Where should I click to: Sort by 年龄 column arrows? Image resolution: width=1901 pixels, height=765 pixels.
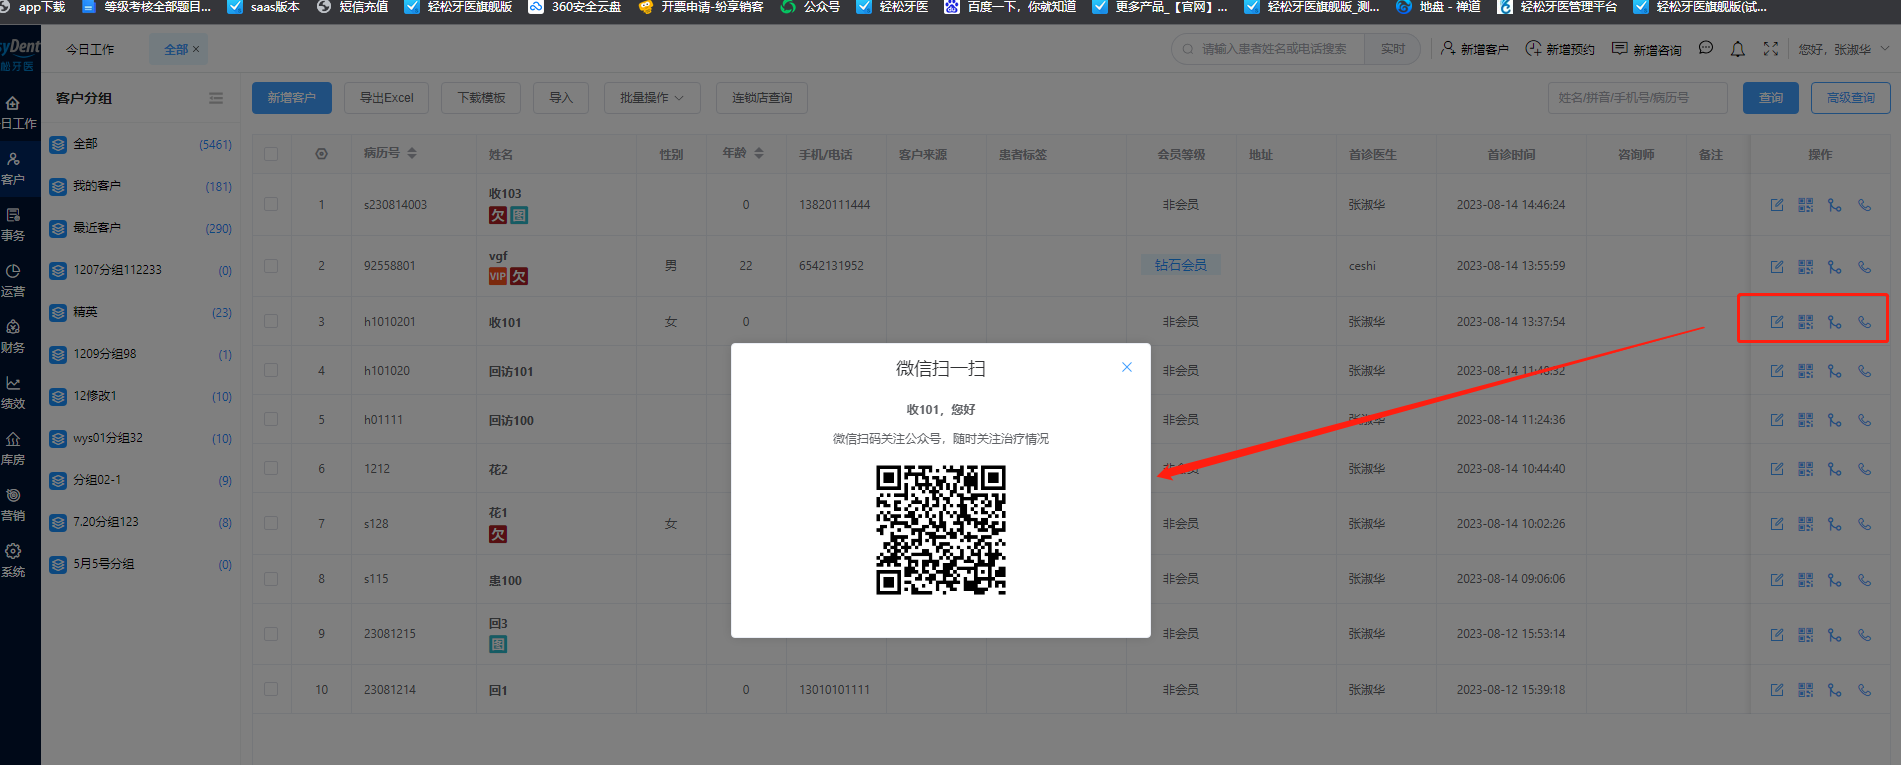[x=759, y=153]
